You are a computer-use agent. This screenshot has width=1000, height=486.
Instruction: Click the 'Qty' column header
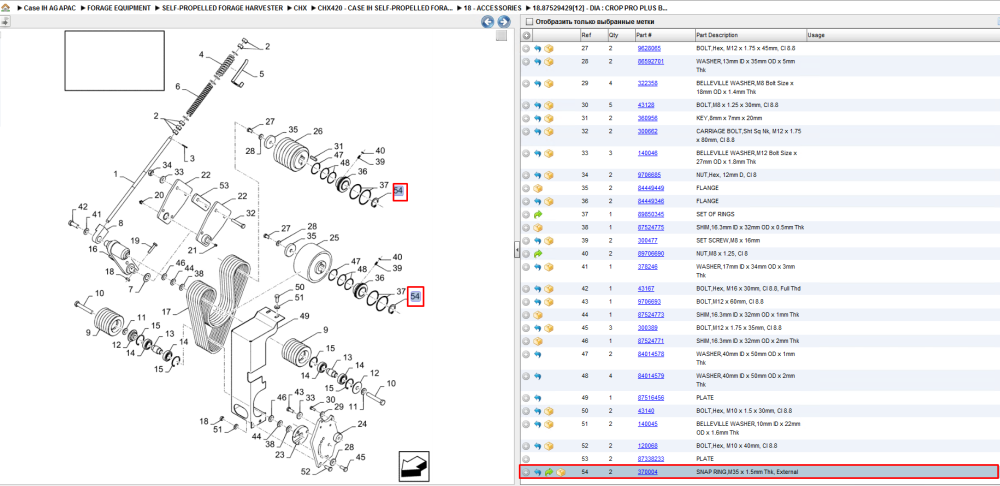[x=621, y=36]
